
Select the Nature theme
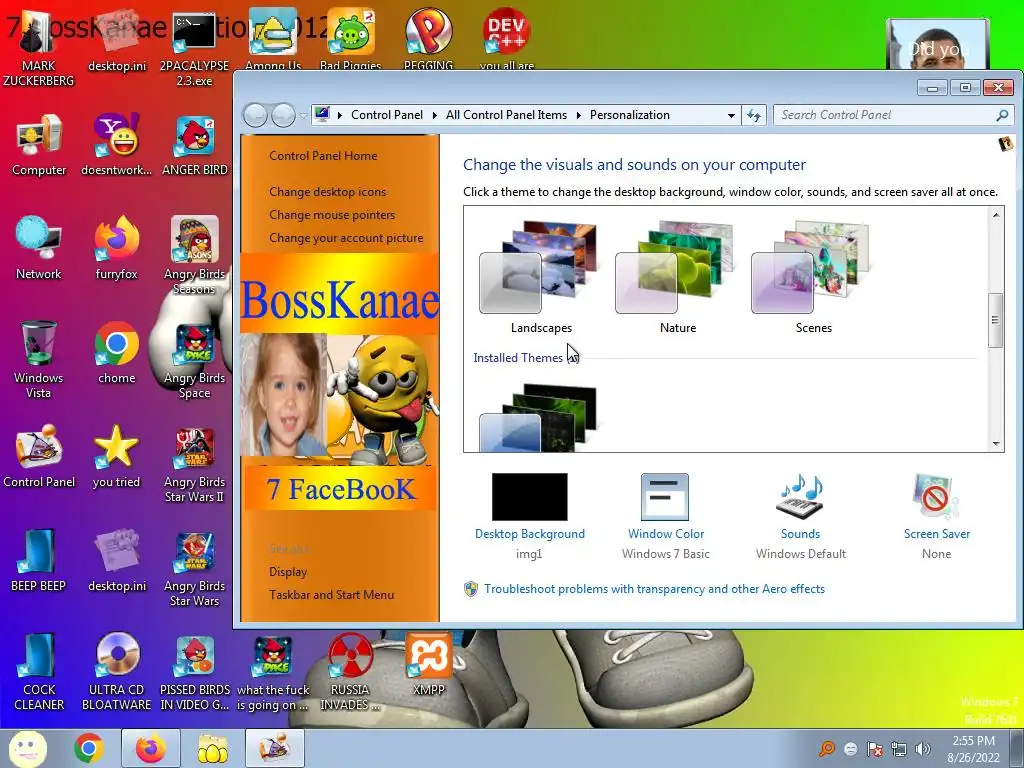677,278
